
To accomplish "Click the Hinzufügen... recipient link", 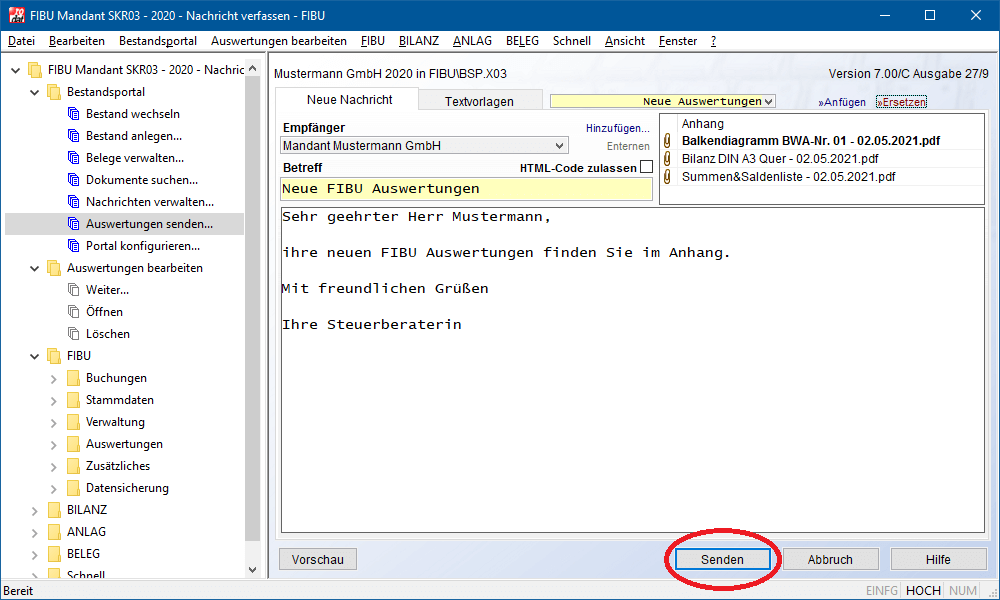I will (617, 128).
